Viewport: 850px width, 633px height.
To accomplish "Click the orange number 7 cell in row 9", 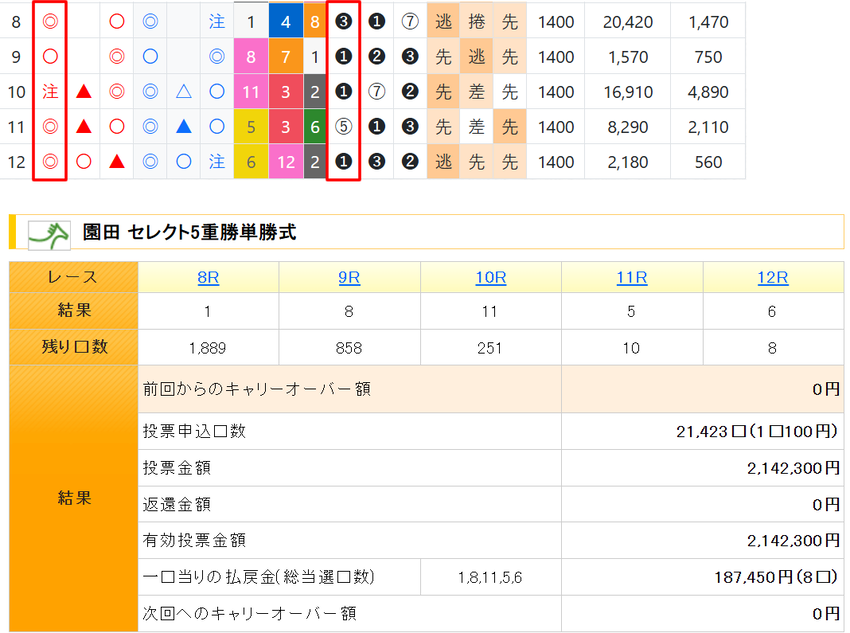I will pos(286,57).
